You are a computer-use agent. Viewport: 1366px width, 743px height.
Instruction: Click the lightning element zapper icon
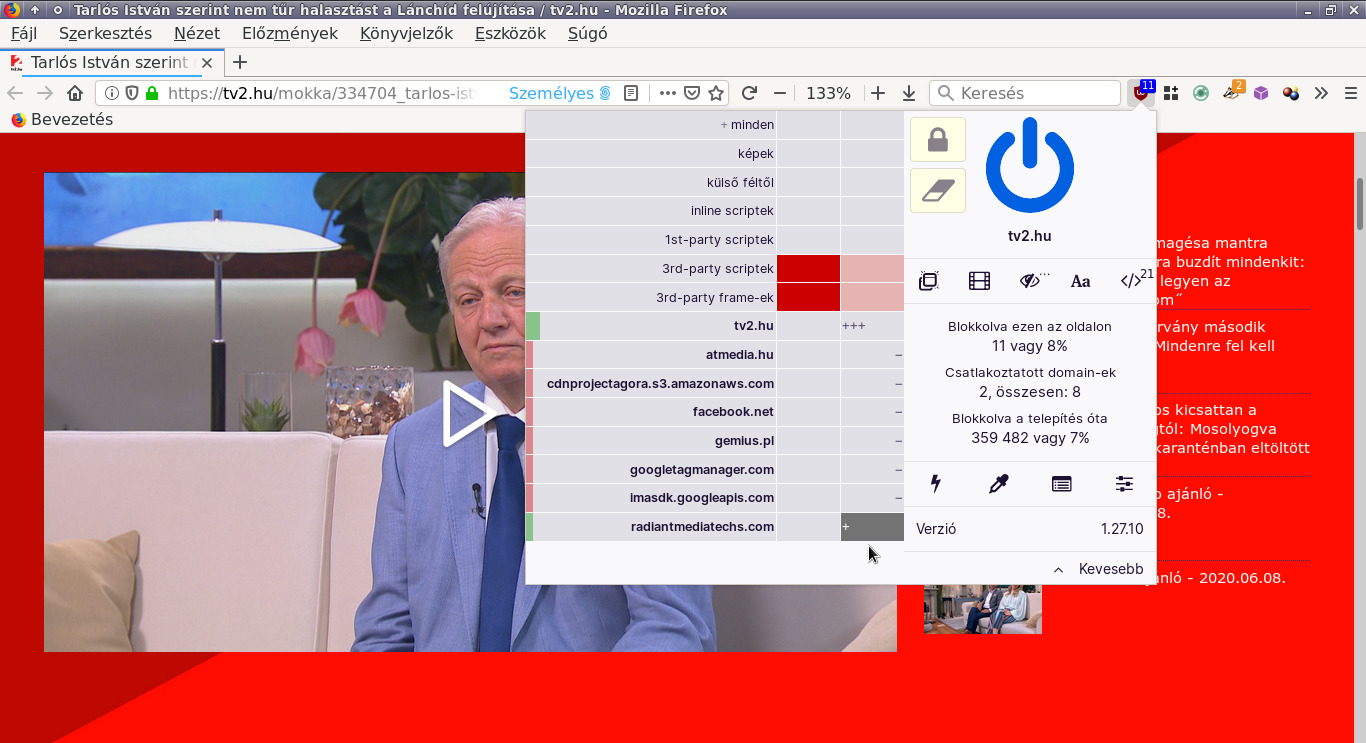[x=936, y=484]
